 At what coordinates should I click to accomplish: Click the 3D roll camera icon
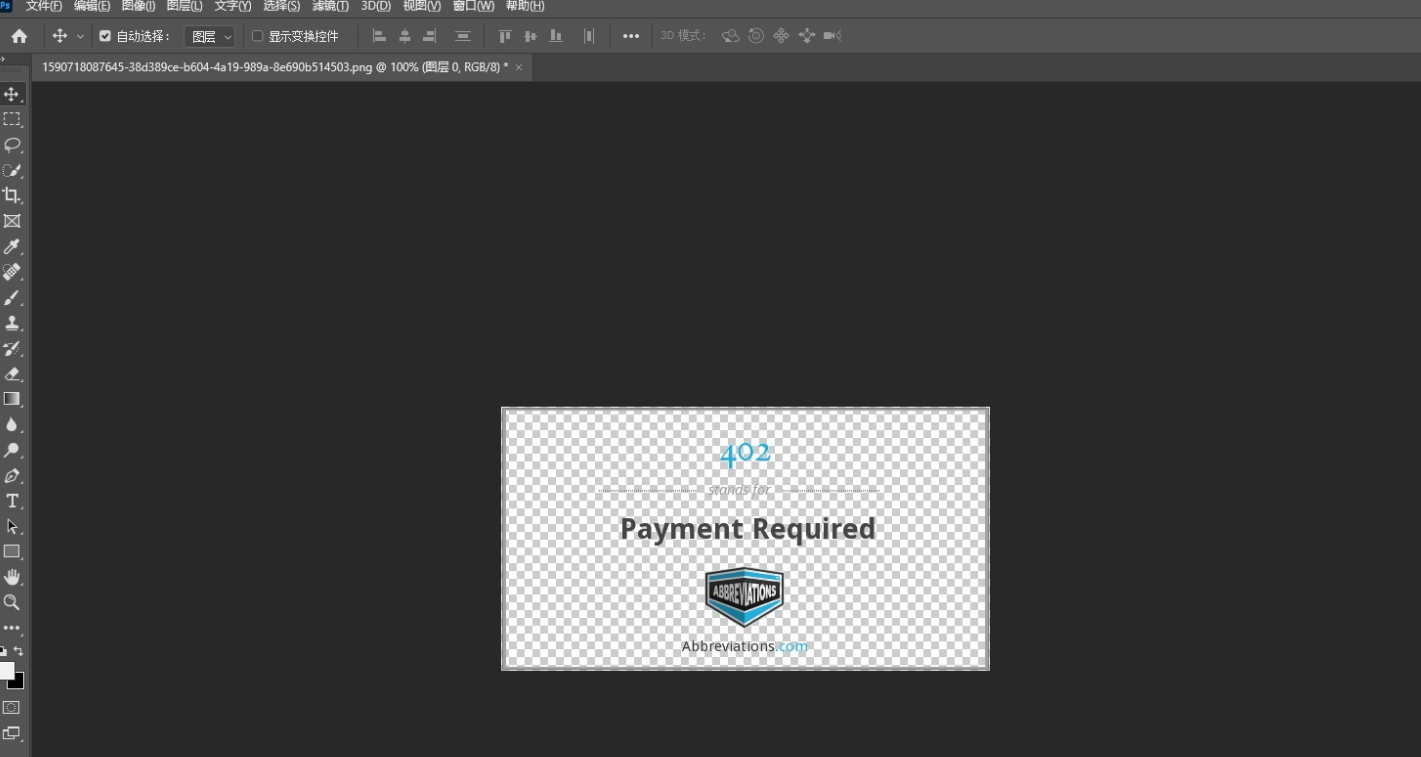pos(756,36)
